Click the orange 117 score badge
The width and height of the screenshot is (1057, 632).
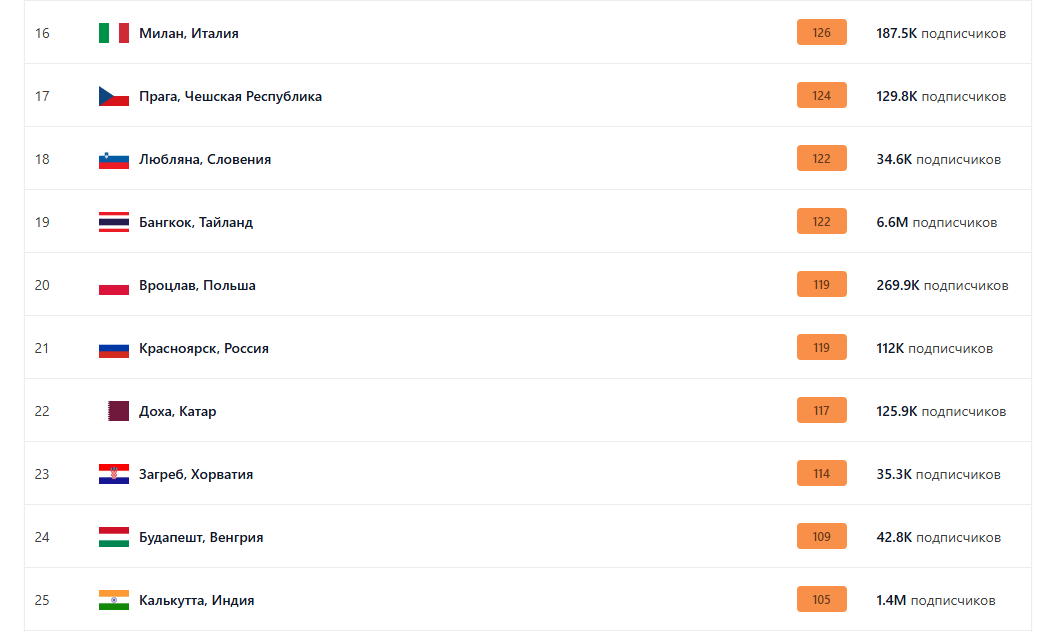pyautogui.click(x=822, y=411)
